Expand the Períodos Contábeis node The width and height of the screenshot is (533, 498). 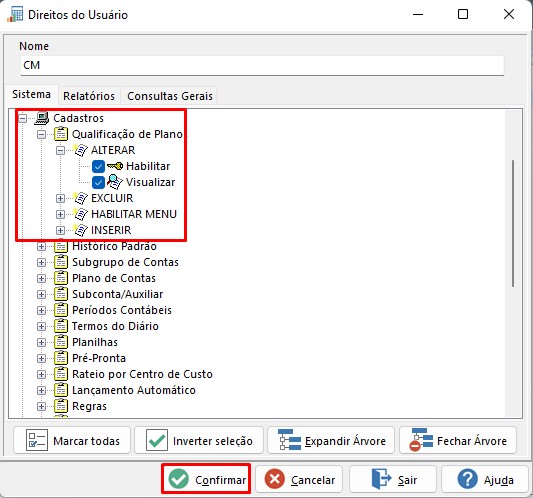41,310
